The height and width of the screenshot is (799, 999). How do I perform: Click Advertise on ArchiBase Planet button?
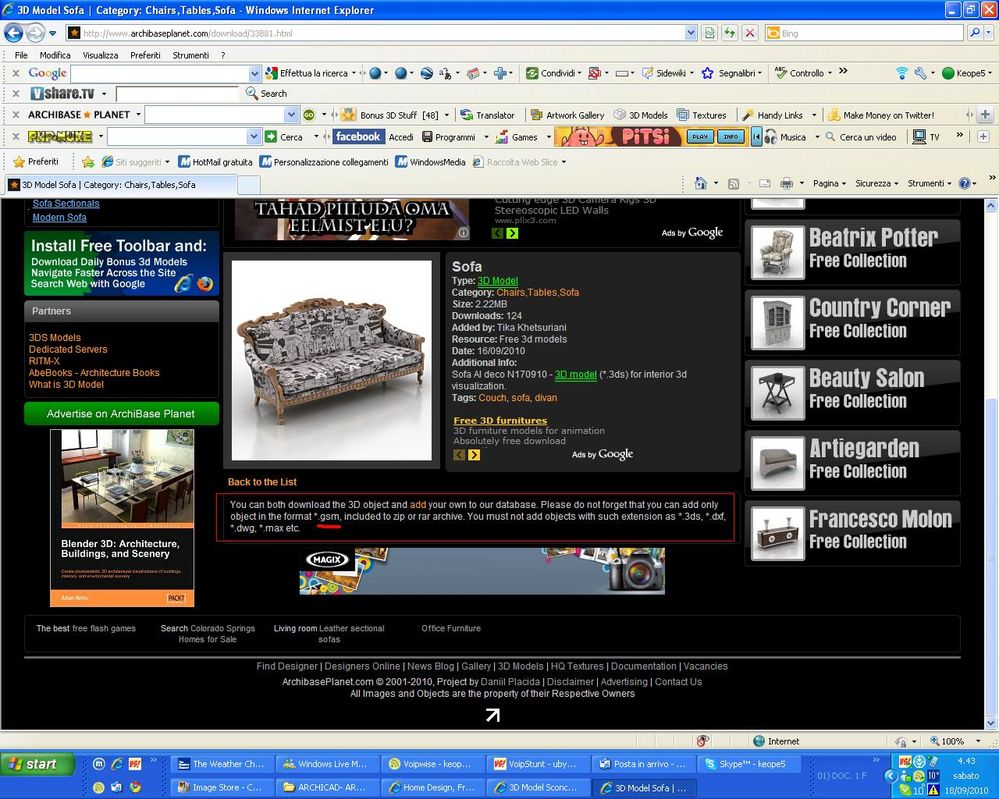click(121, 414)
